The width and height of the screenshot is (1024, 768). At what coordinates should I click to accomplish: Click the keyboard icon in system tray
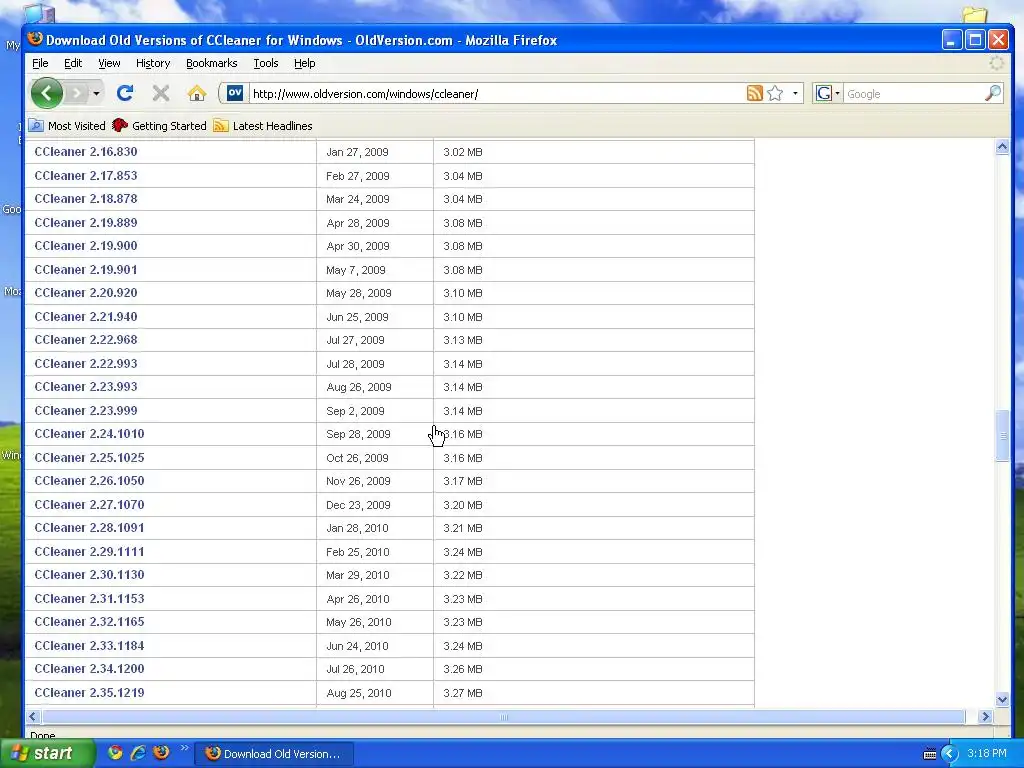click(930, 754)
